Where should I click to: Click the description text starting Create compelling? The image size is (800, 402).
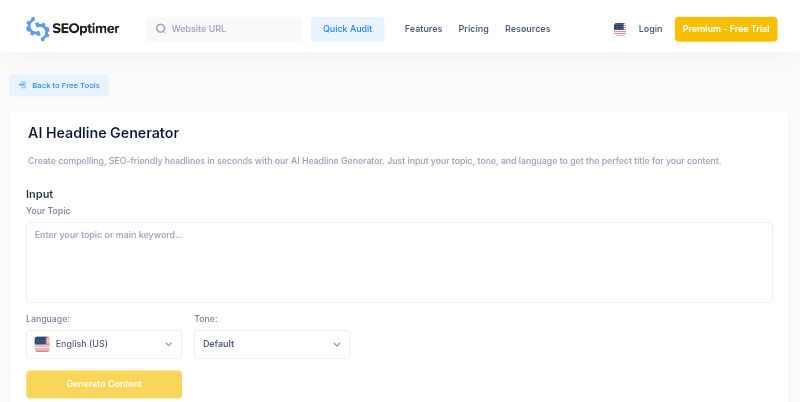pos(374,161)
